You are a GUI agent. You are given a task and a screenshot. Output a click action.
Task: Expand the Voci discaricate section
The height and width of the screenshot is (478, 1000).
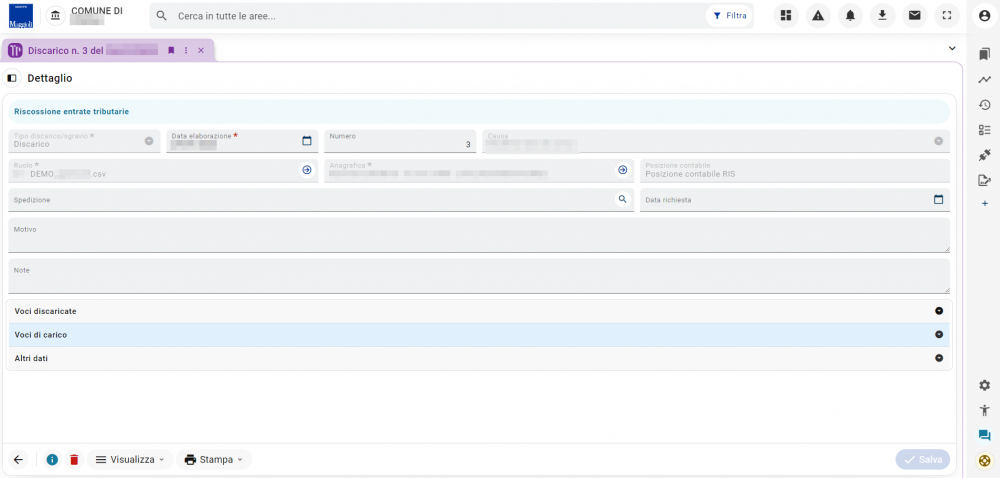pos(479,311)
